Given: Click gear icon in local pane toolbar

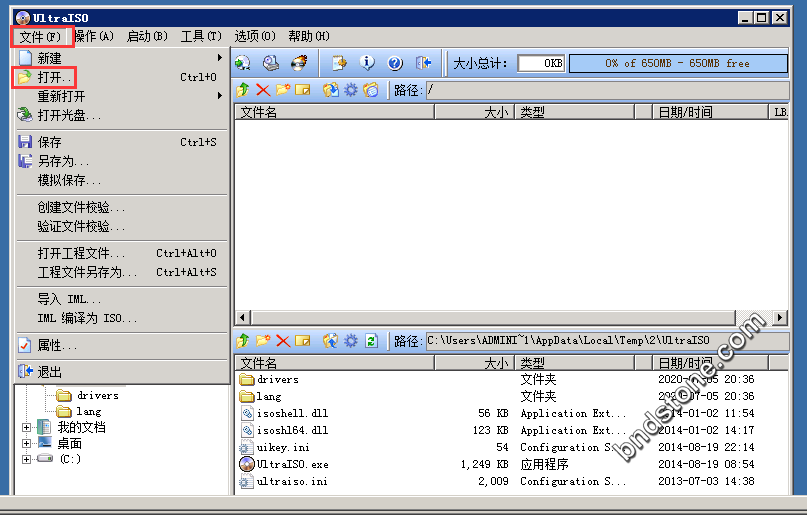Looking at the screenshot, I should [350, 341].
